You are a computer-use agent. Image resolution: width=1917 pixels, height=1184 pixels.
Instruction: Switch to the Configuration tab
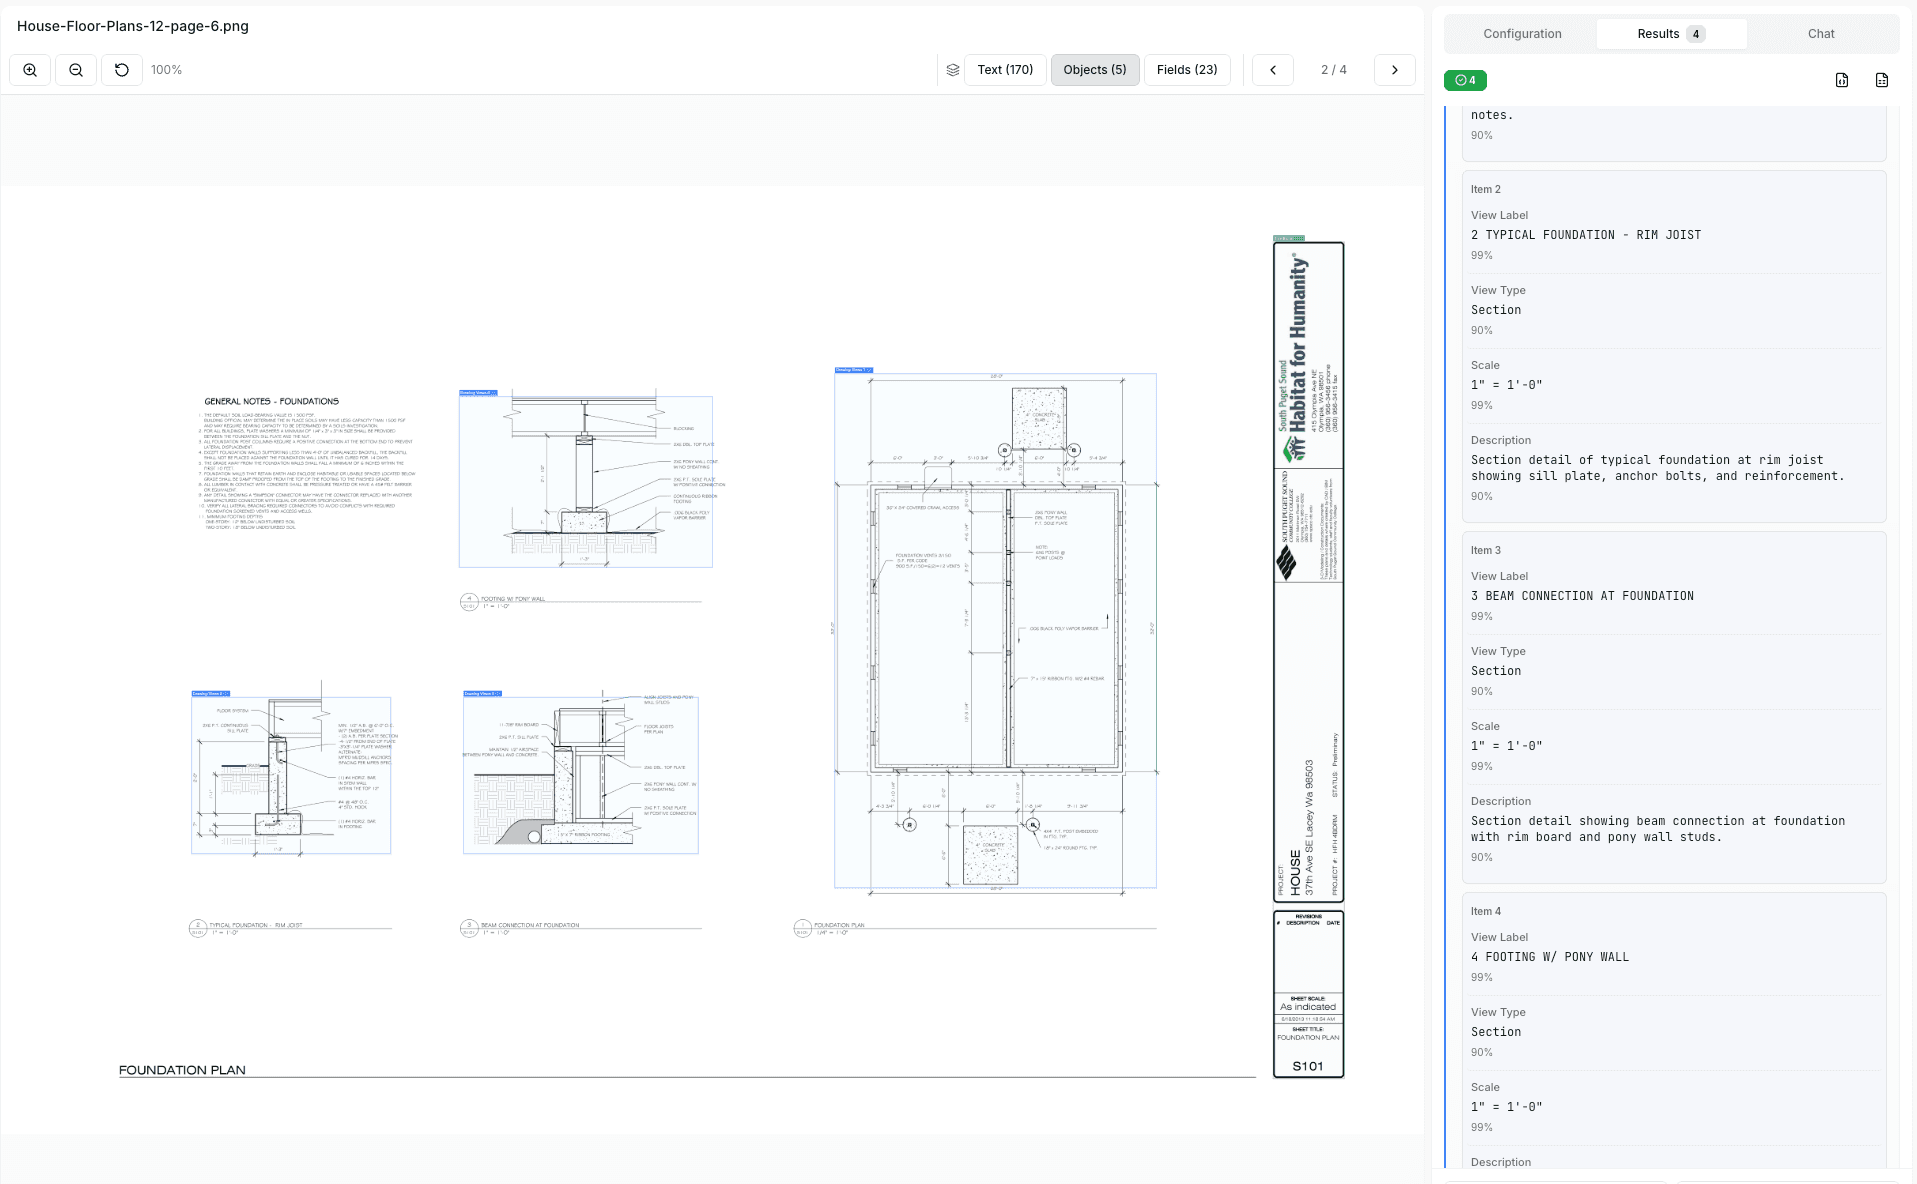point(1521,34)
